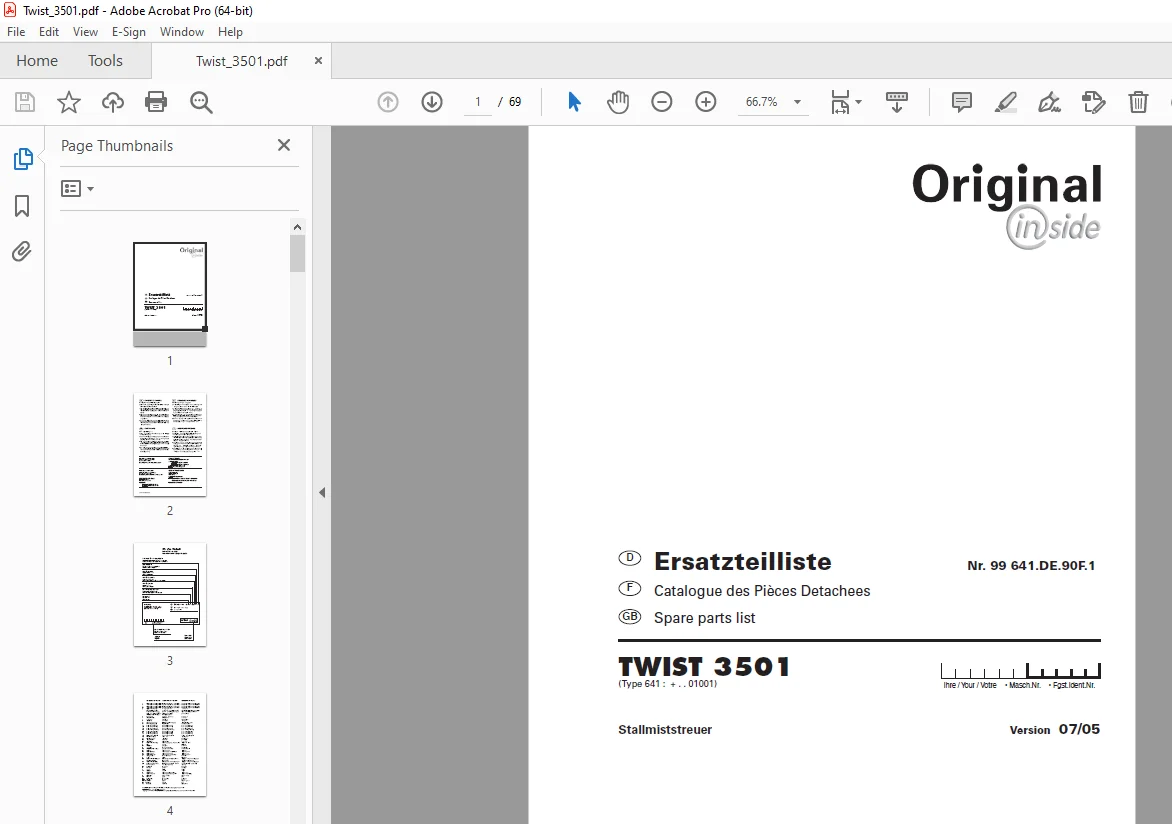This screenshot has height=824, width=1172.
Task: Switch to the Home tab
Action: pos(37,61)
